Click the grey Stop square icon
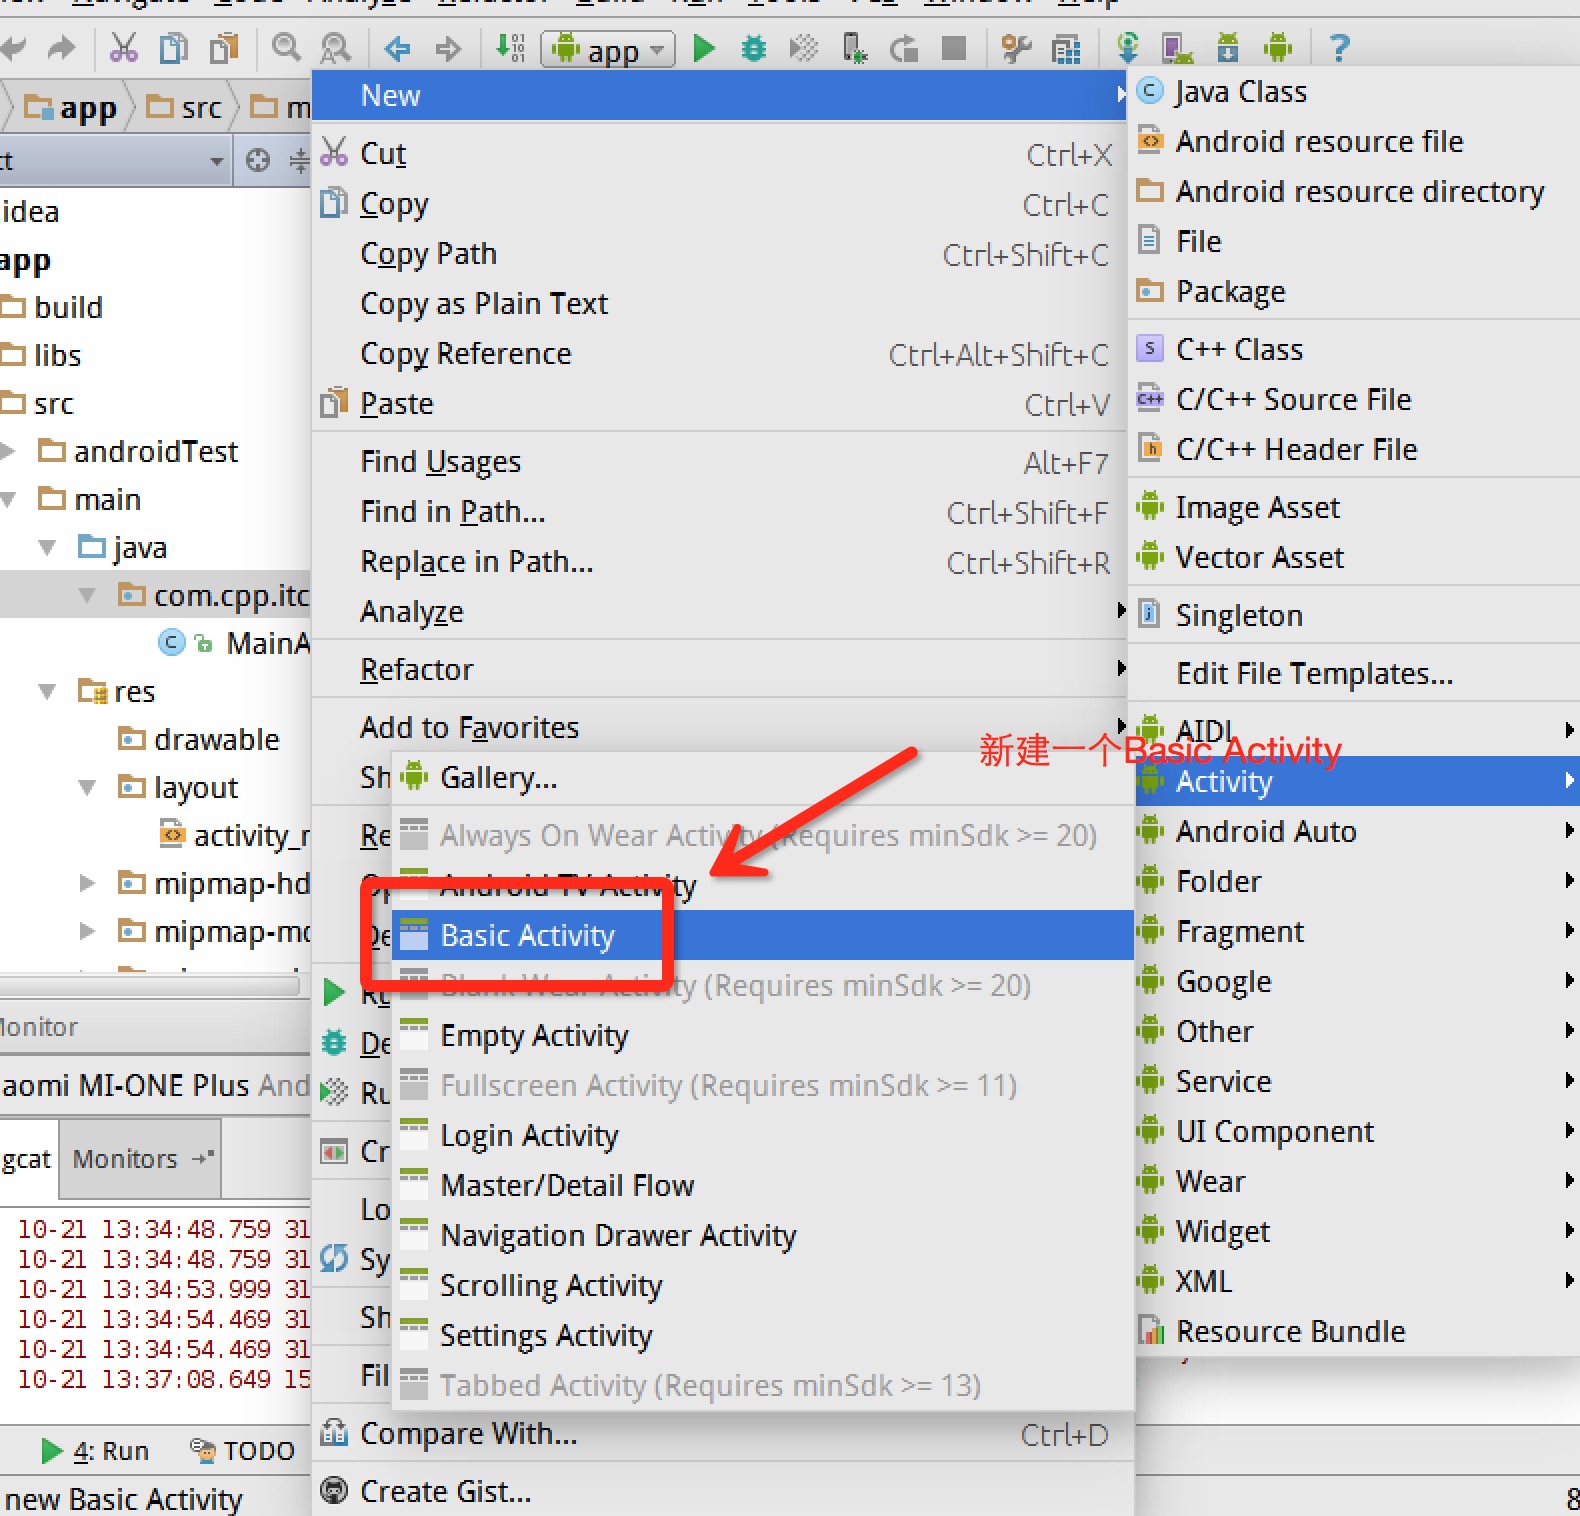This screenshot has height=1516, width=1580. click(x=954, y=47)
